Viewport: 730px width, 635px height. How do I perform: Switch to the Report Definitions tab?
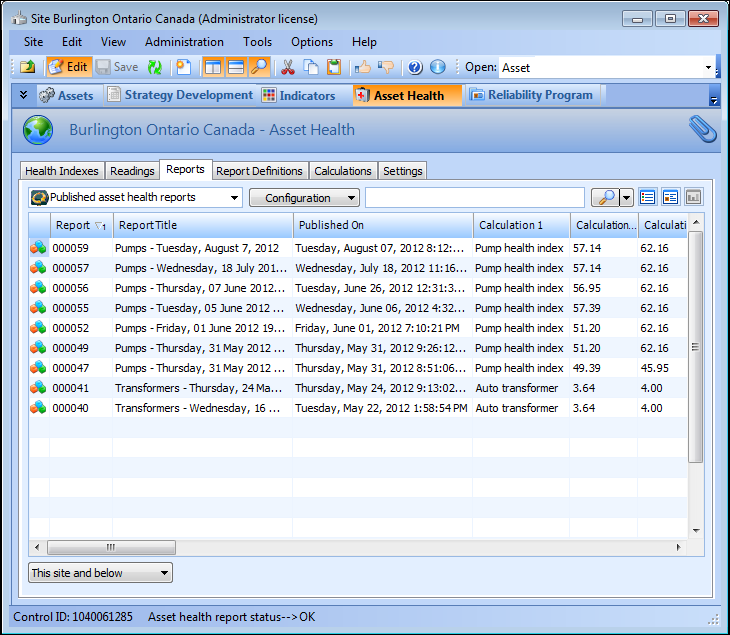coord(259,171)
